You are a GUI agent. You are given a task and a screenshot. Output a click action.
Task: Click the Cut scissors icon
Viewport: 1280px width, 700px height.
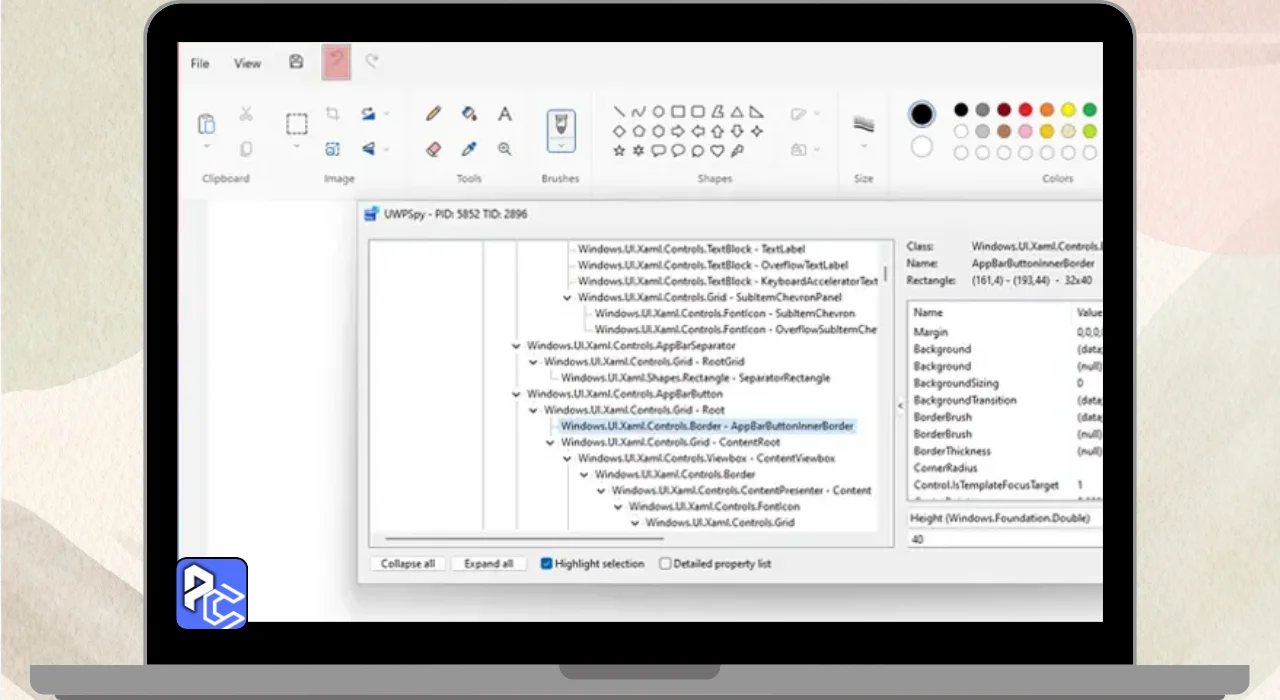click(246, 114)
